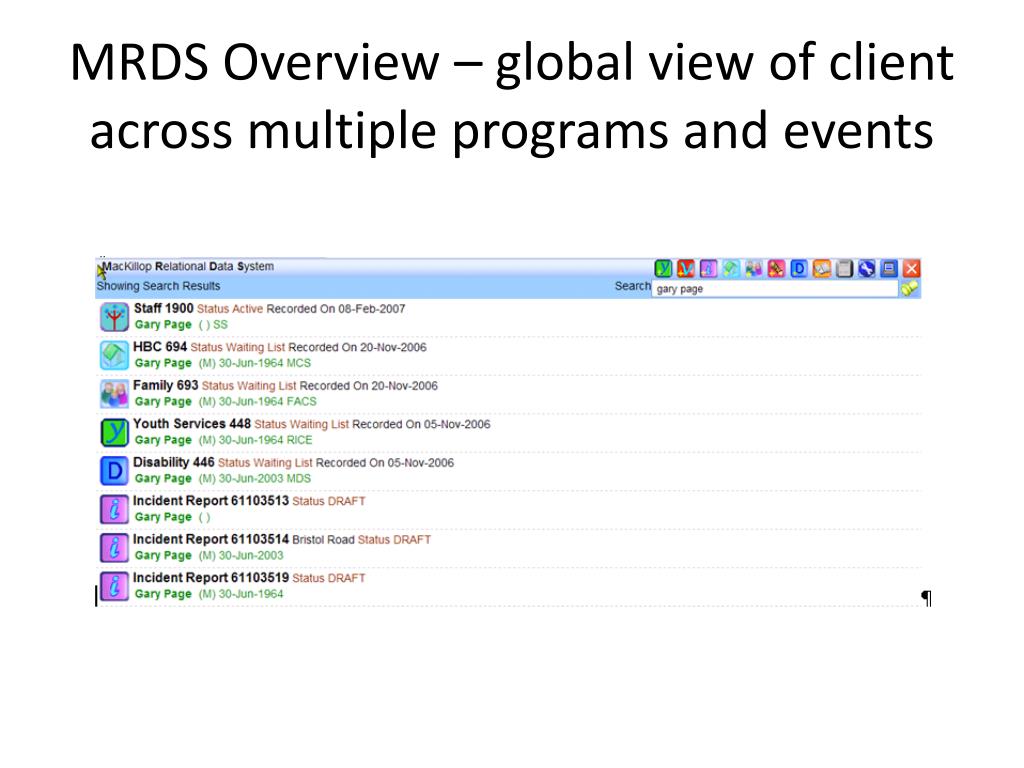Click the search field containing 'gary page'

coord(775,289)
